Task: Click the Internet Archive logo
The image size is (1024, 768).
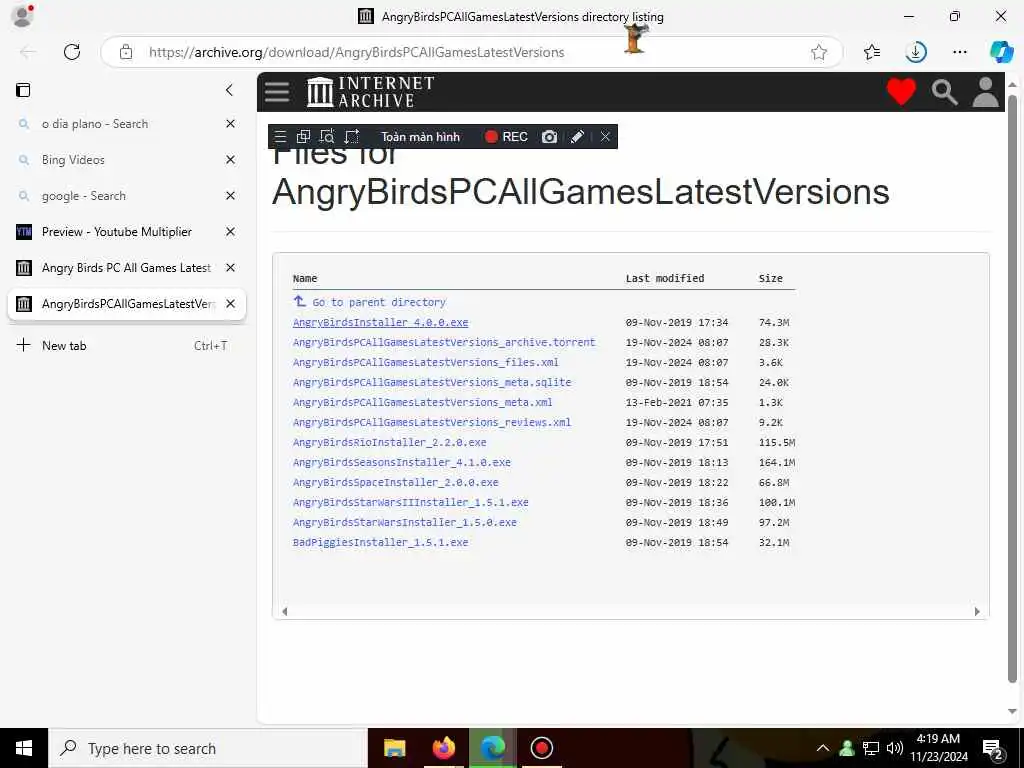Action: tap(370, 91)
